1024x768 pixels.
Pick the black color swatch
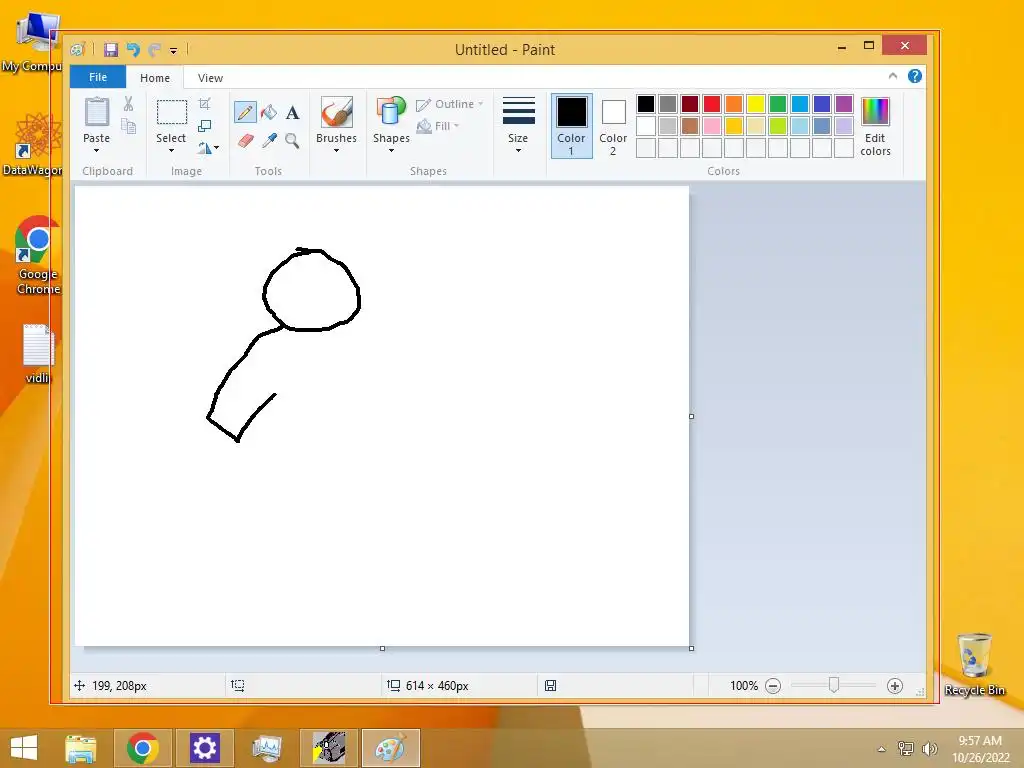point(646,104)
